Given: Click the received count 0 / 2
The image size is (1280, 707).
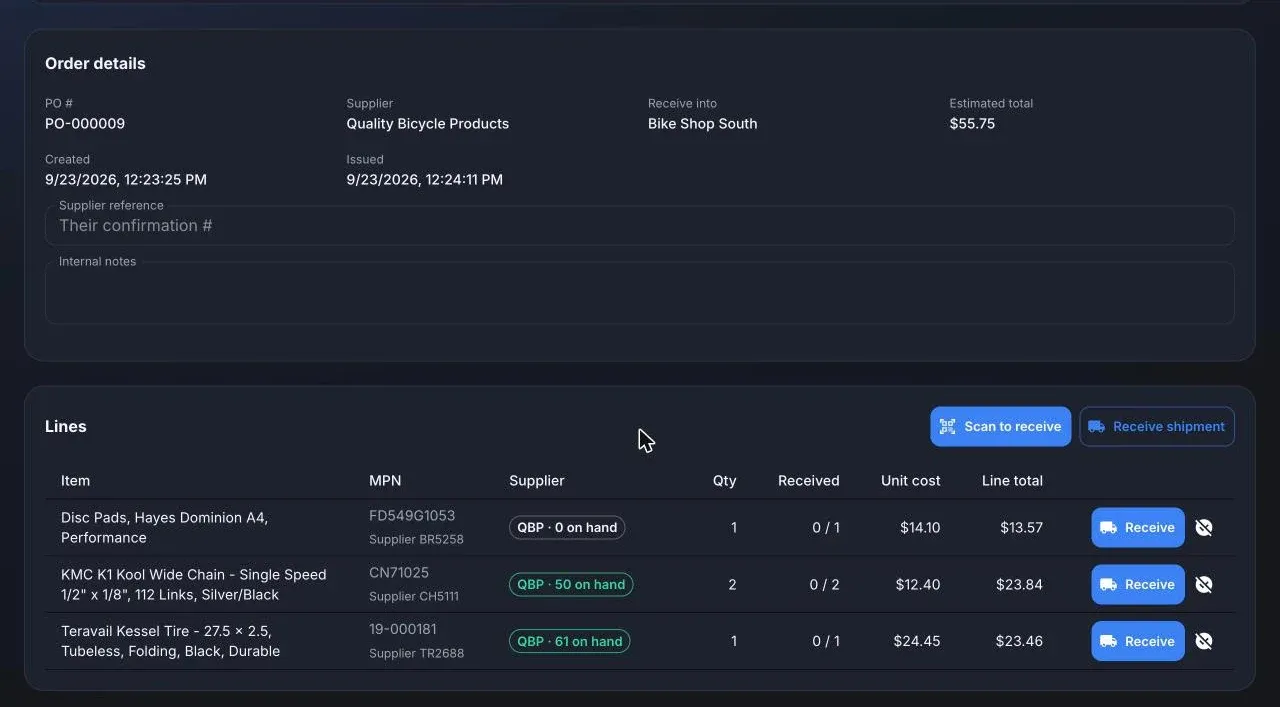Looking at the screenshot, I should (825, 584).
